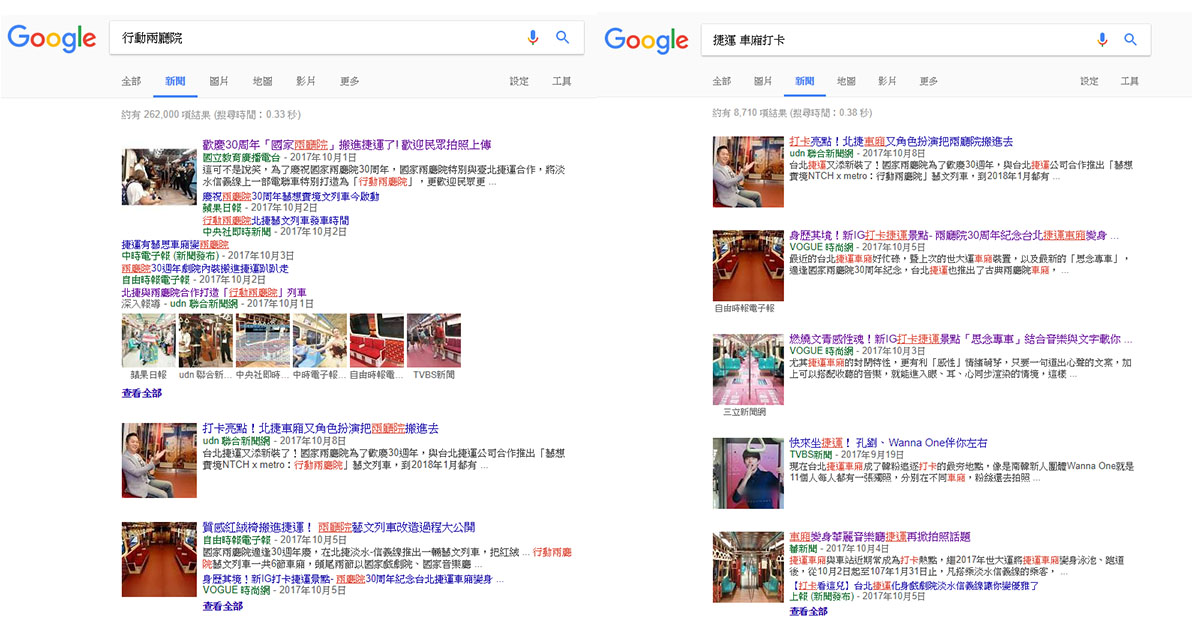Open the 影片 tab in right window
Viewport: 1200px width, 628px height.
coord(887,81)
